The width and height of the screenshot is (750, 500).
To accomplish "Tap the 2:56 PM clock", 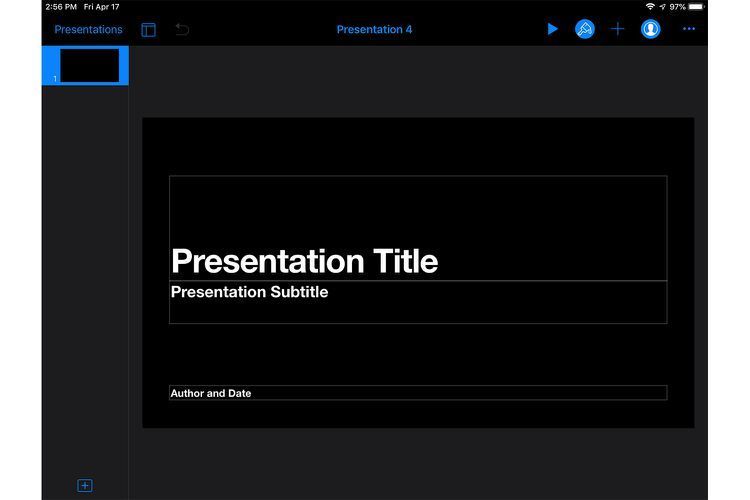I will (x=61, y=7).
